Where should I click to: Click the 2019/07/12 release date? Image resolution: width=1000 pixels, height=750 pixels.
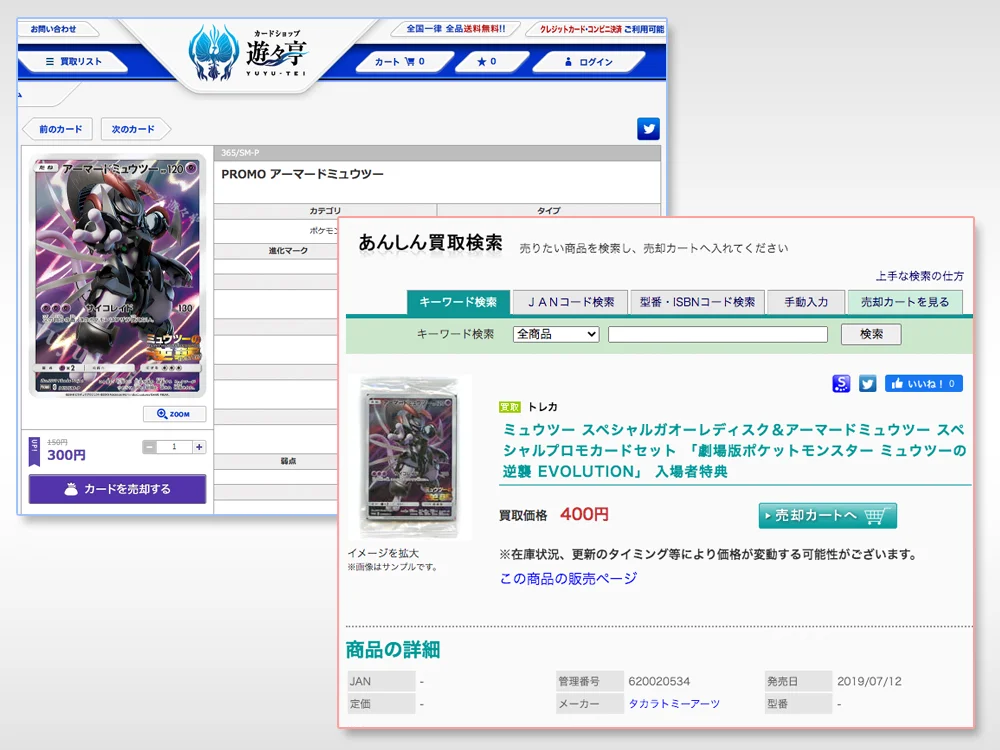tap(869, 681)
